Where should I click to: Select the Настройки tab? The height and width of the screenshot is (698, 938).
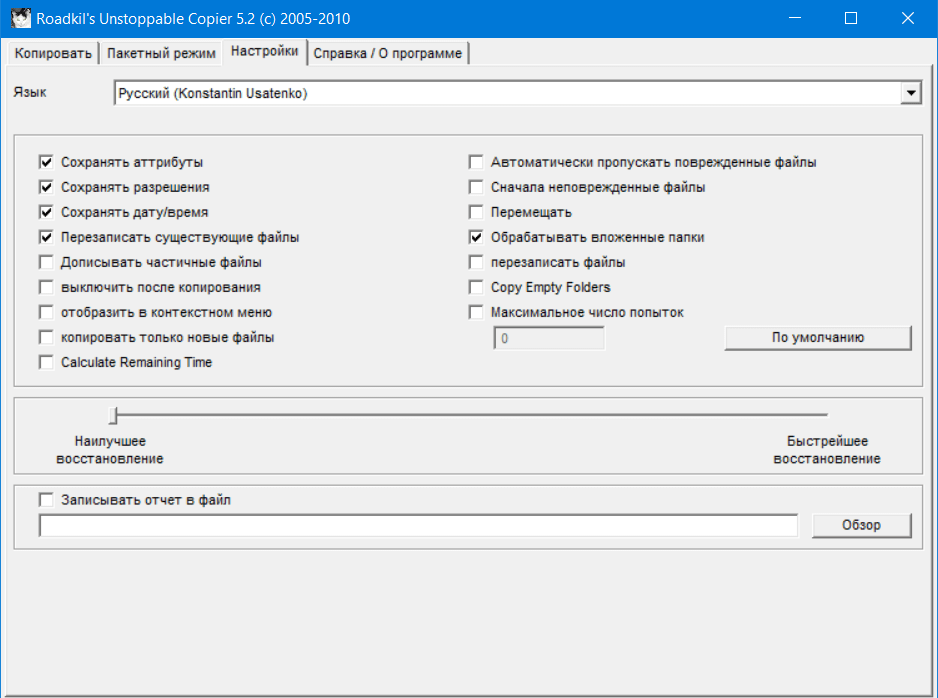(x=264, y=51)
